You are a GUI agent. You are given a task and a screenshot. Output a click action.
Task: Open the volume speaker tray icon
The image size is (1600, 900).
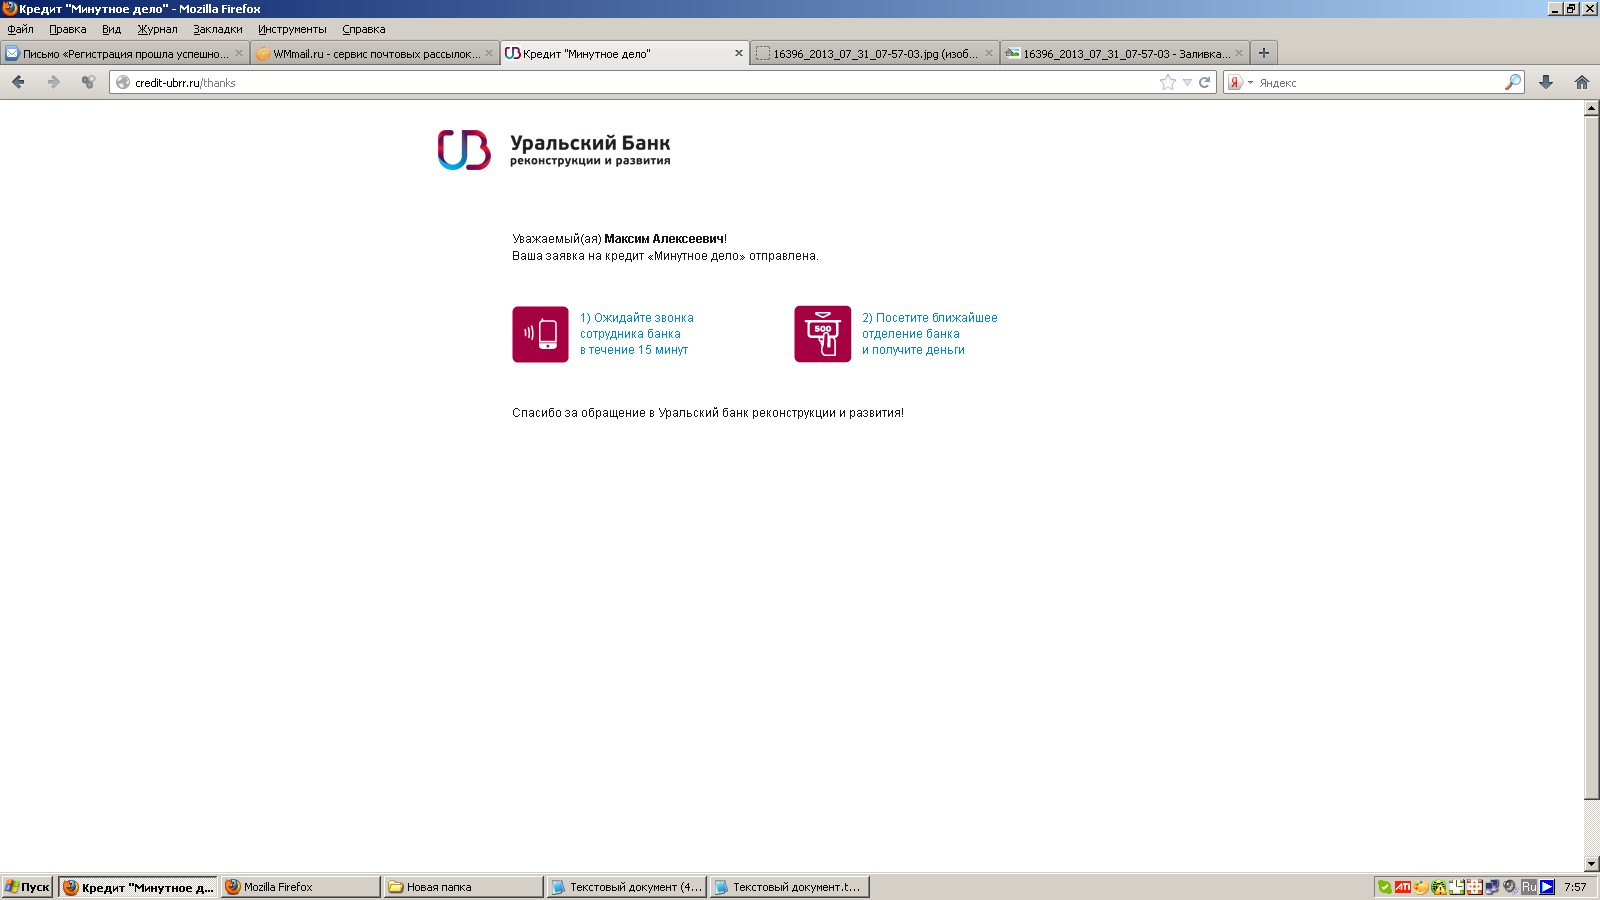point(1510,887)
